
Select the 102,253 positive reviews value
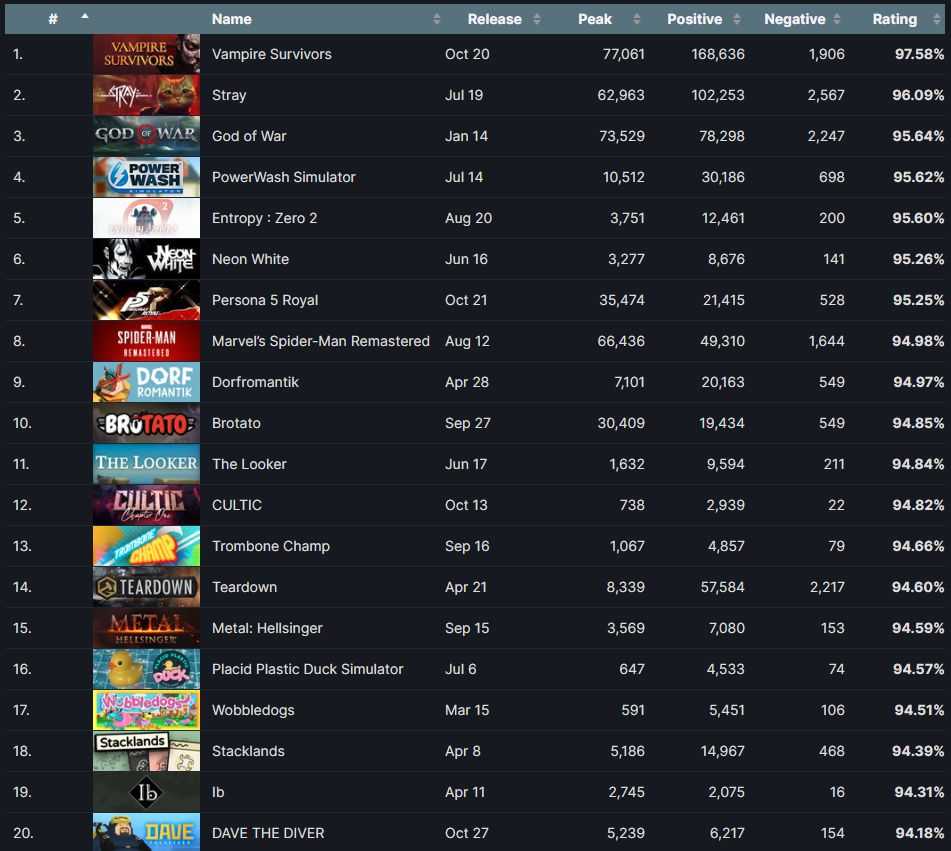pyautogui.click(x=718, y=95)
